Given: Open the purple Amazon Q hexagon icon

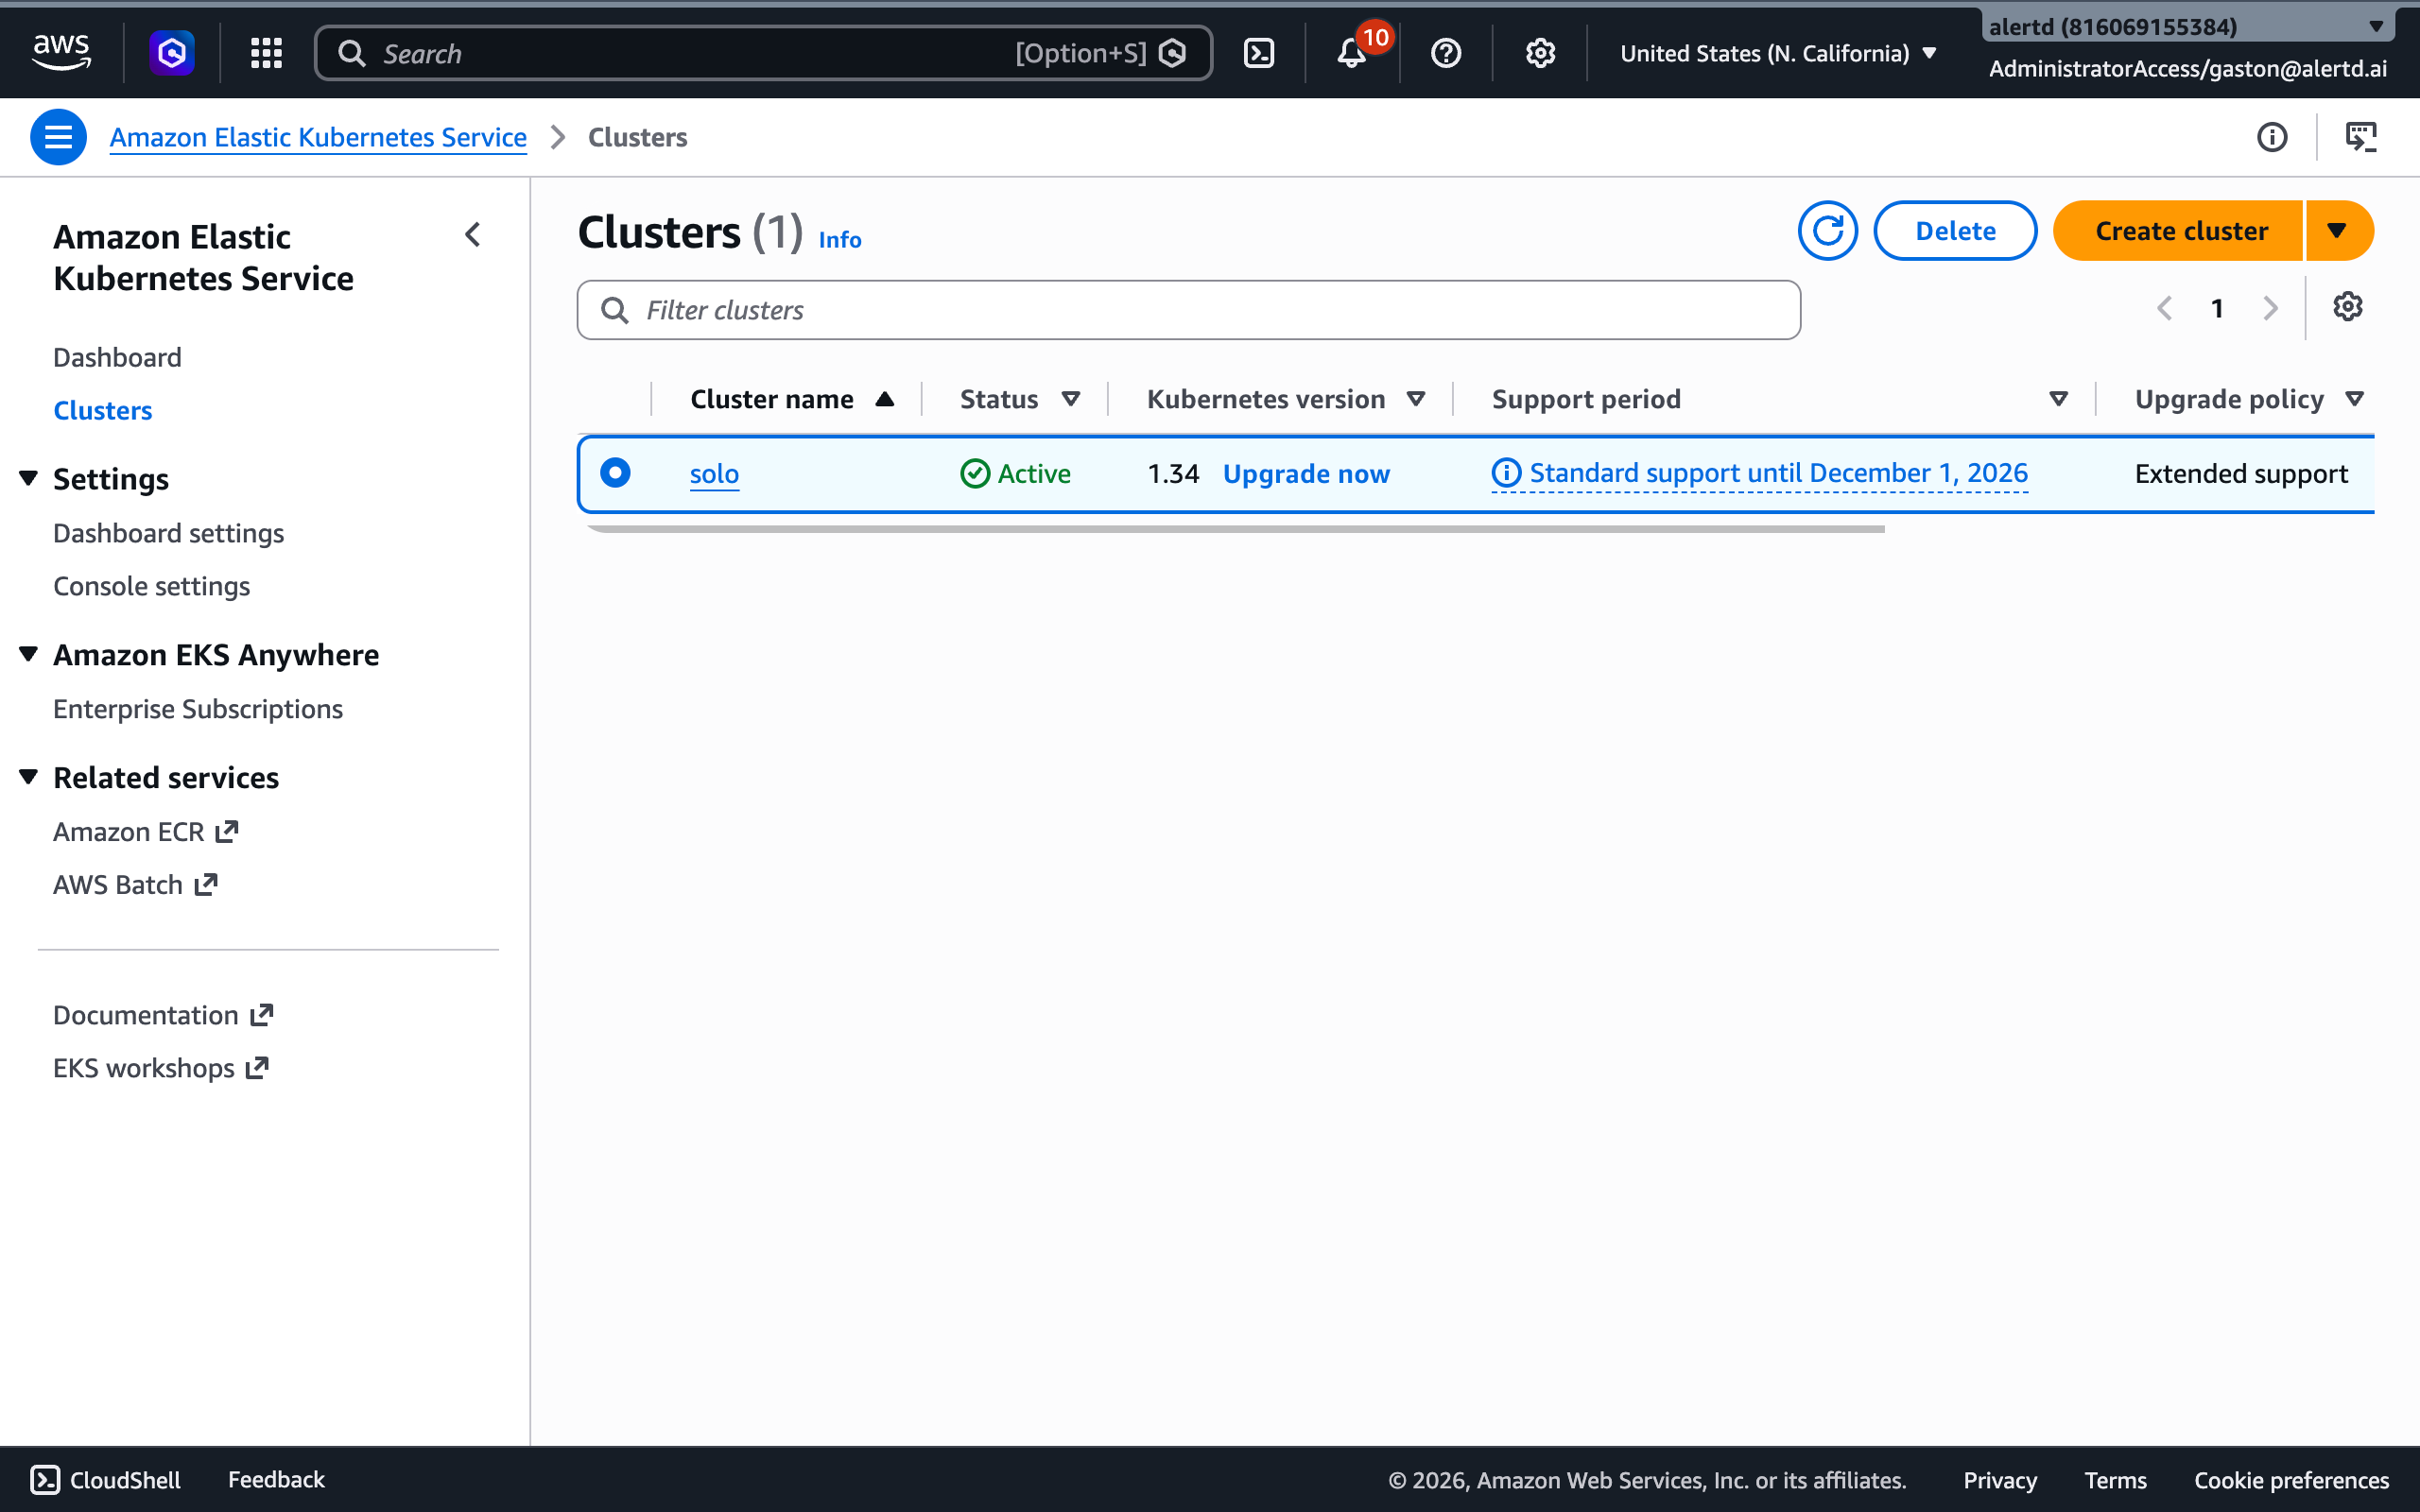Looking at the screenshot, I should tap(172, 52).
